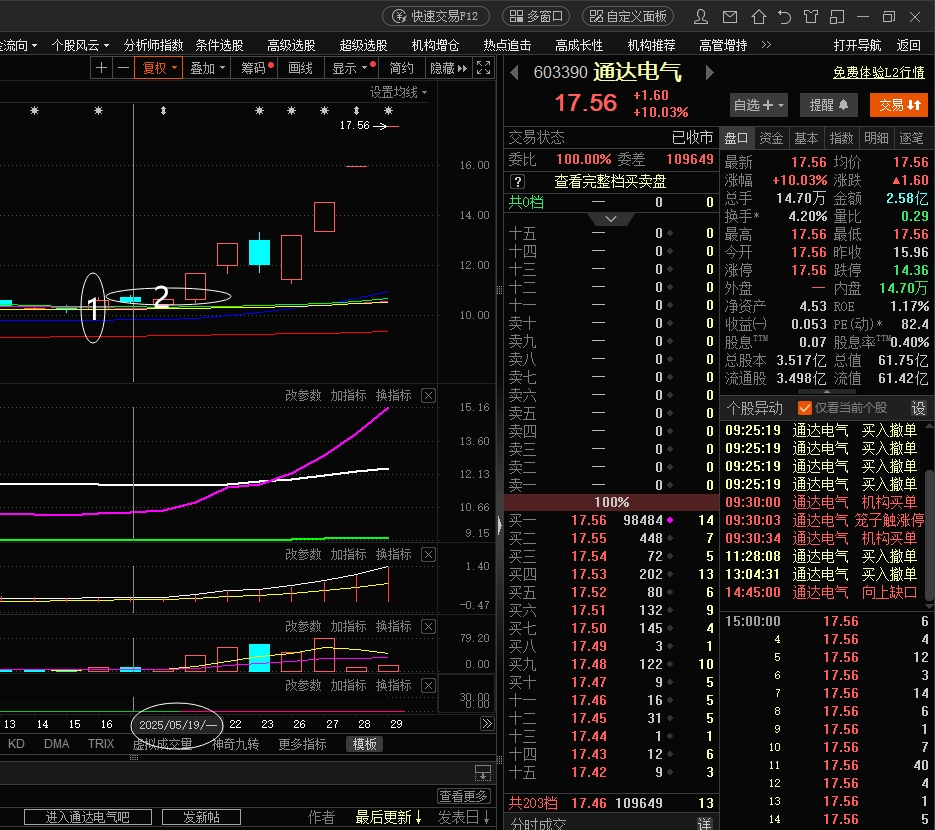Image resolution: width=935 pixels, height=830 pixels.
Task: Select TRIX indicator tab
Action: (x=101, y=744)
